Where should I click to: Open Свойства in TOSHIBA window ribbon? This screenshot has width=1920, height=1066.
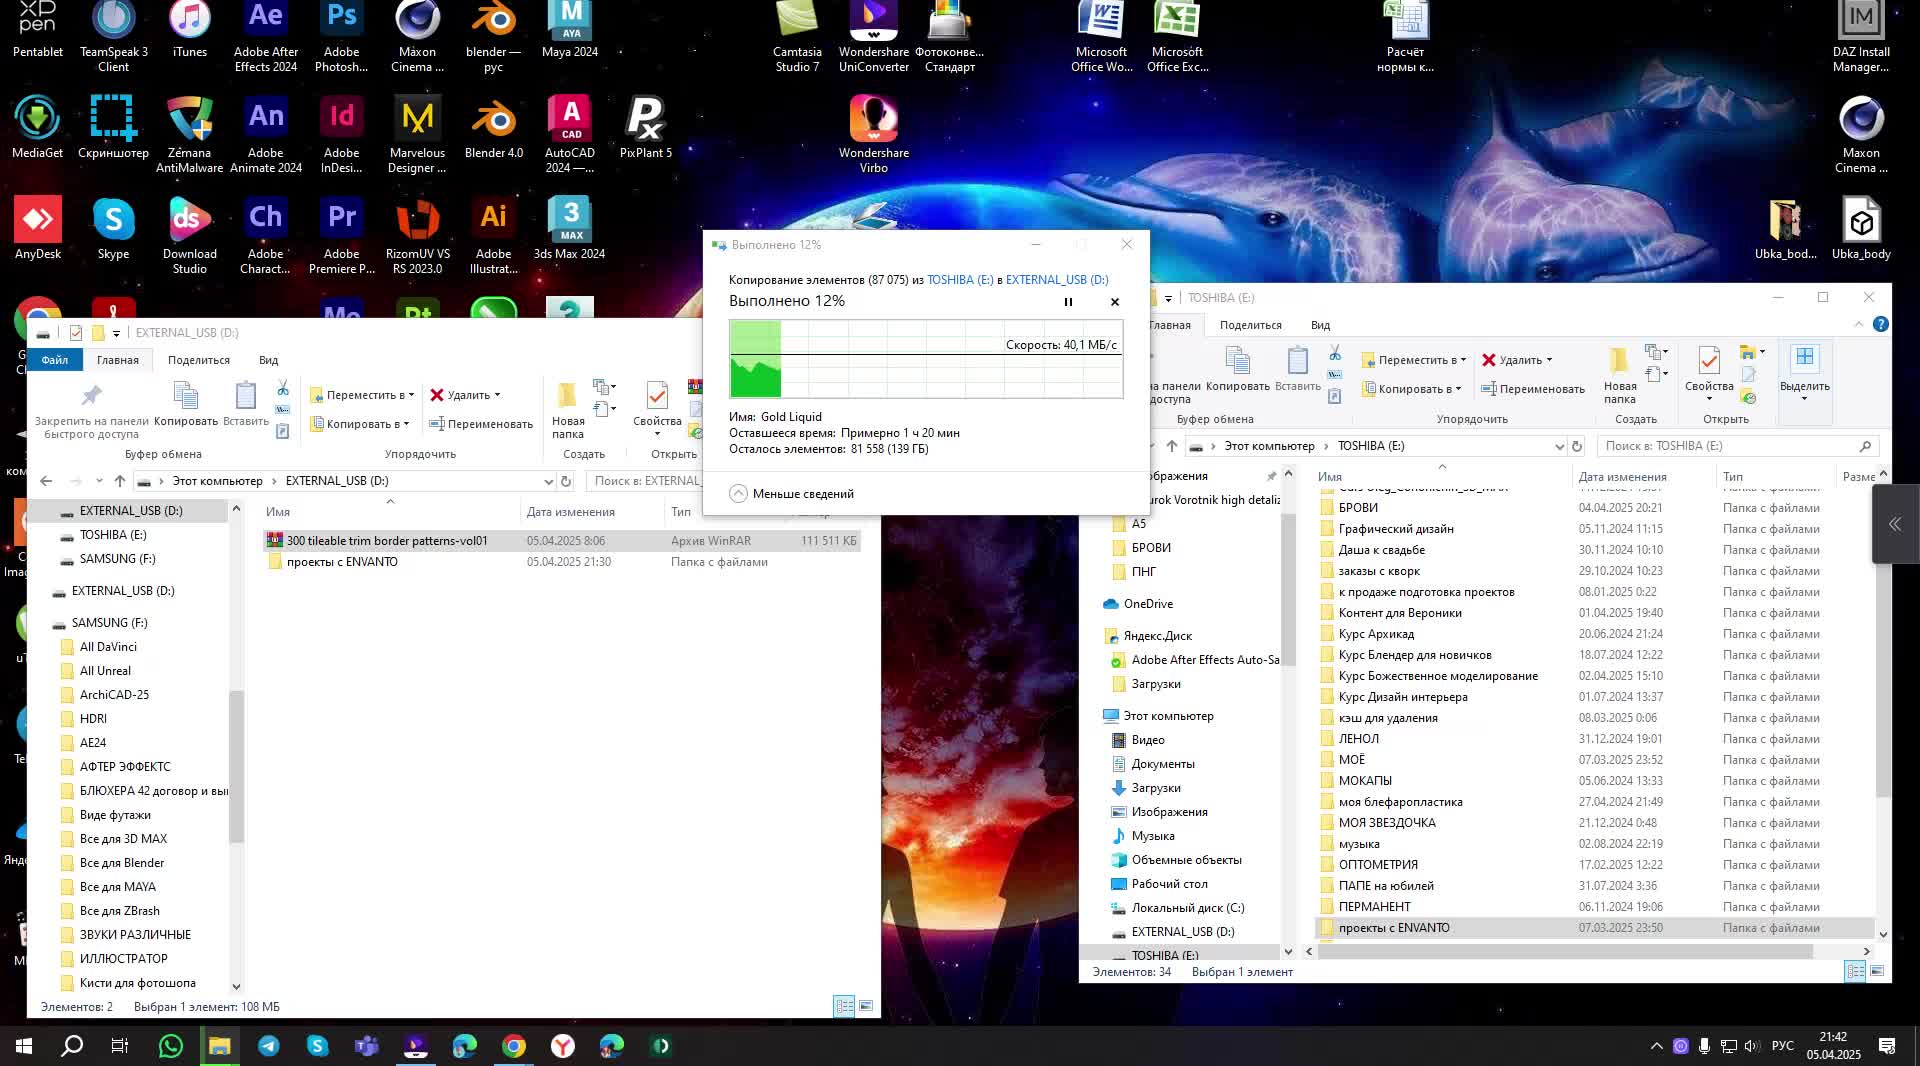pyautogui.click(x=1709, y=373)
